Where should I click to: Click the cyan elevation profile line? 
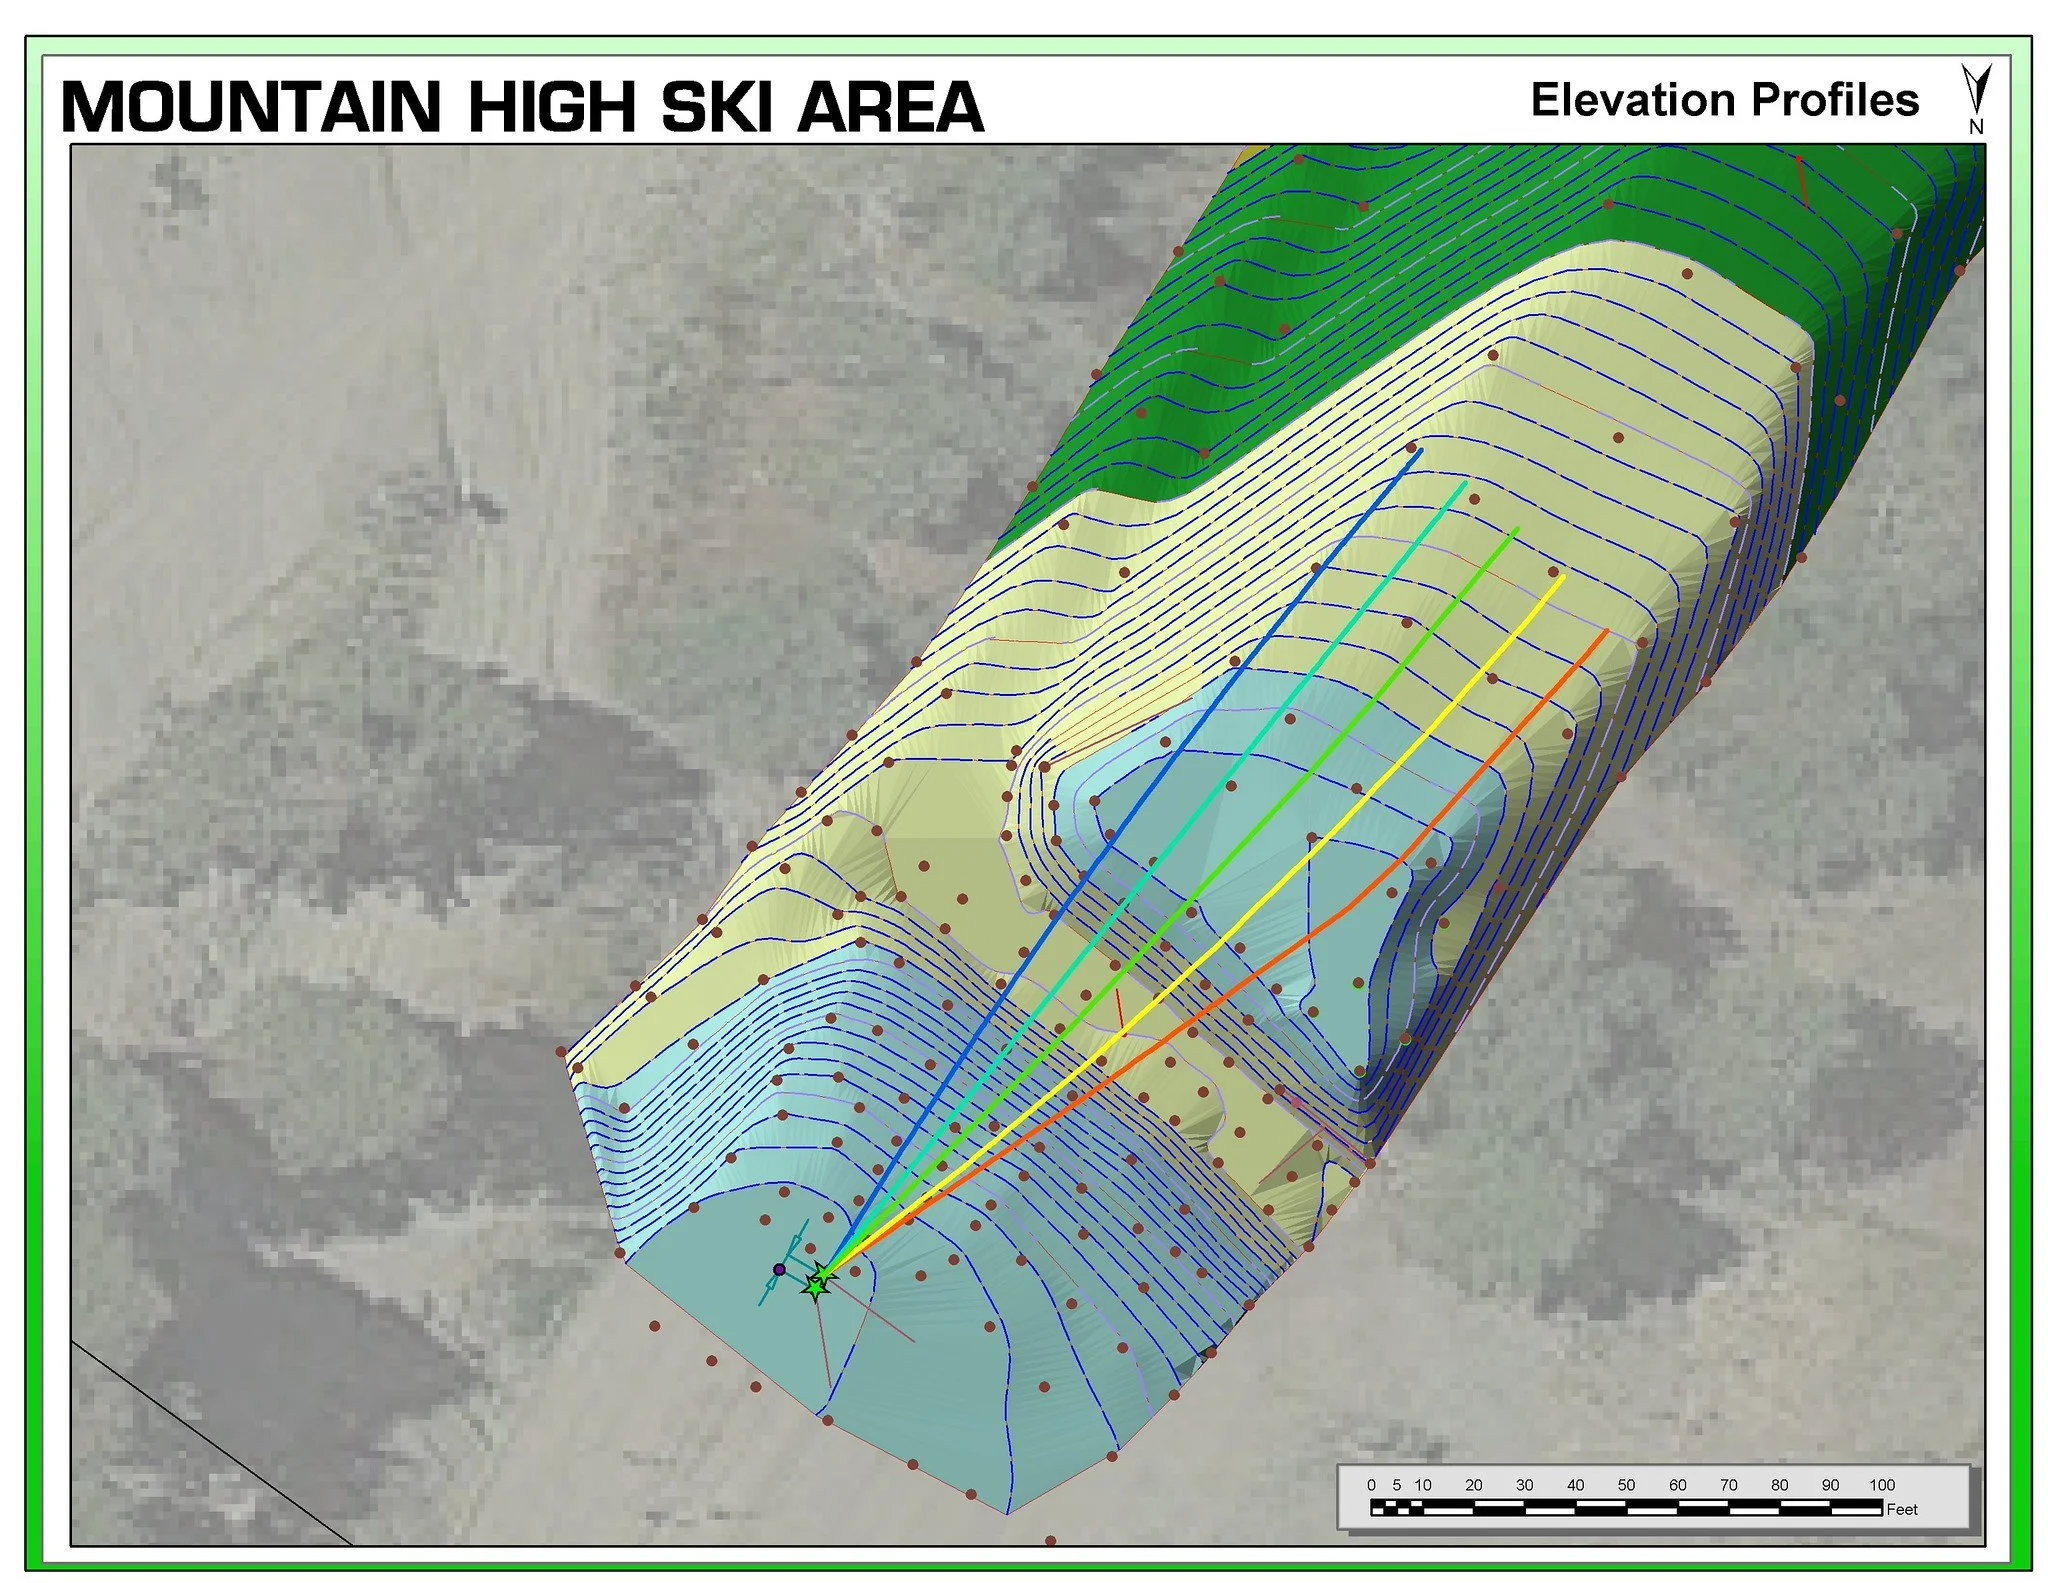(x=1145, y=878)
